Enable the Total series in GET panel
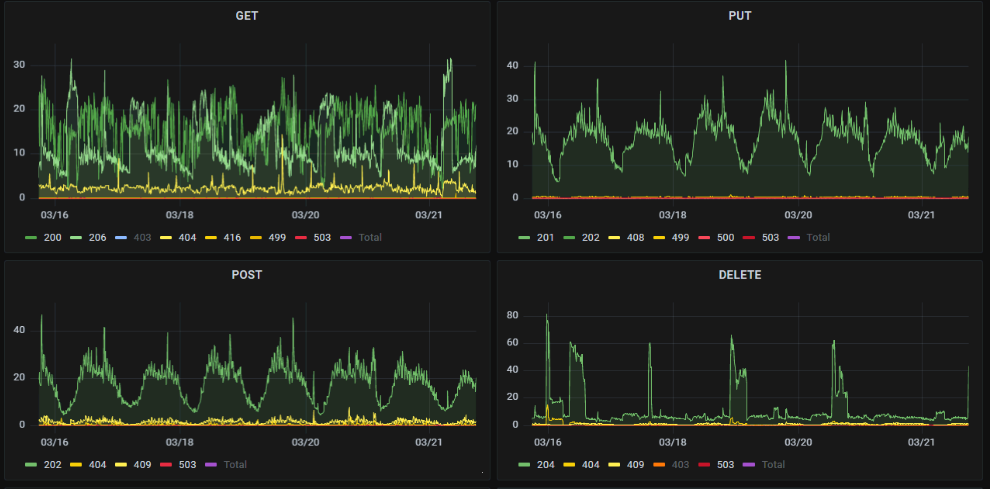This screenshot has width=990, height=489. click(370, 238)
